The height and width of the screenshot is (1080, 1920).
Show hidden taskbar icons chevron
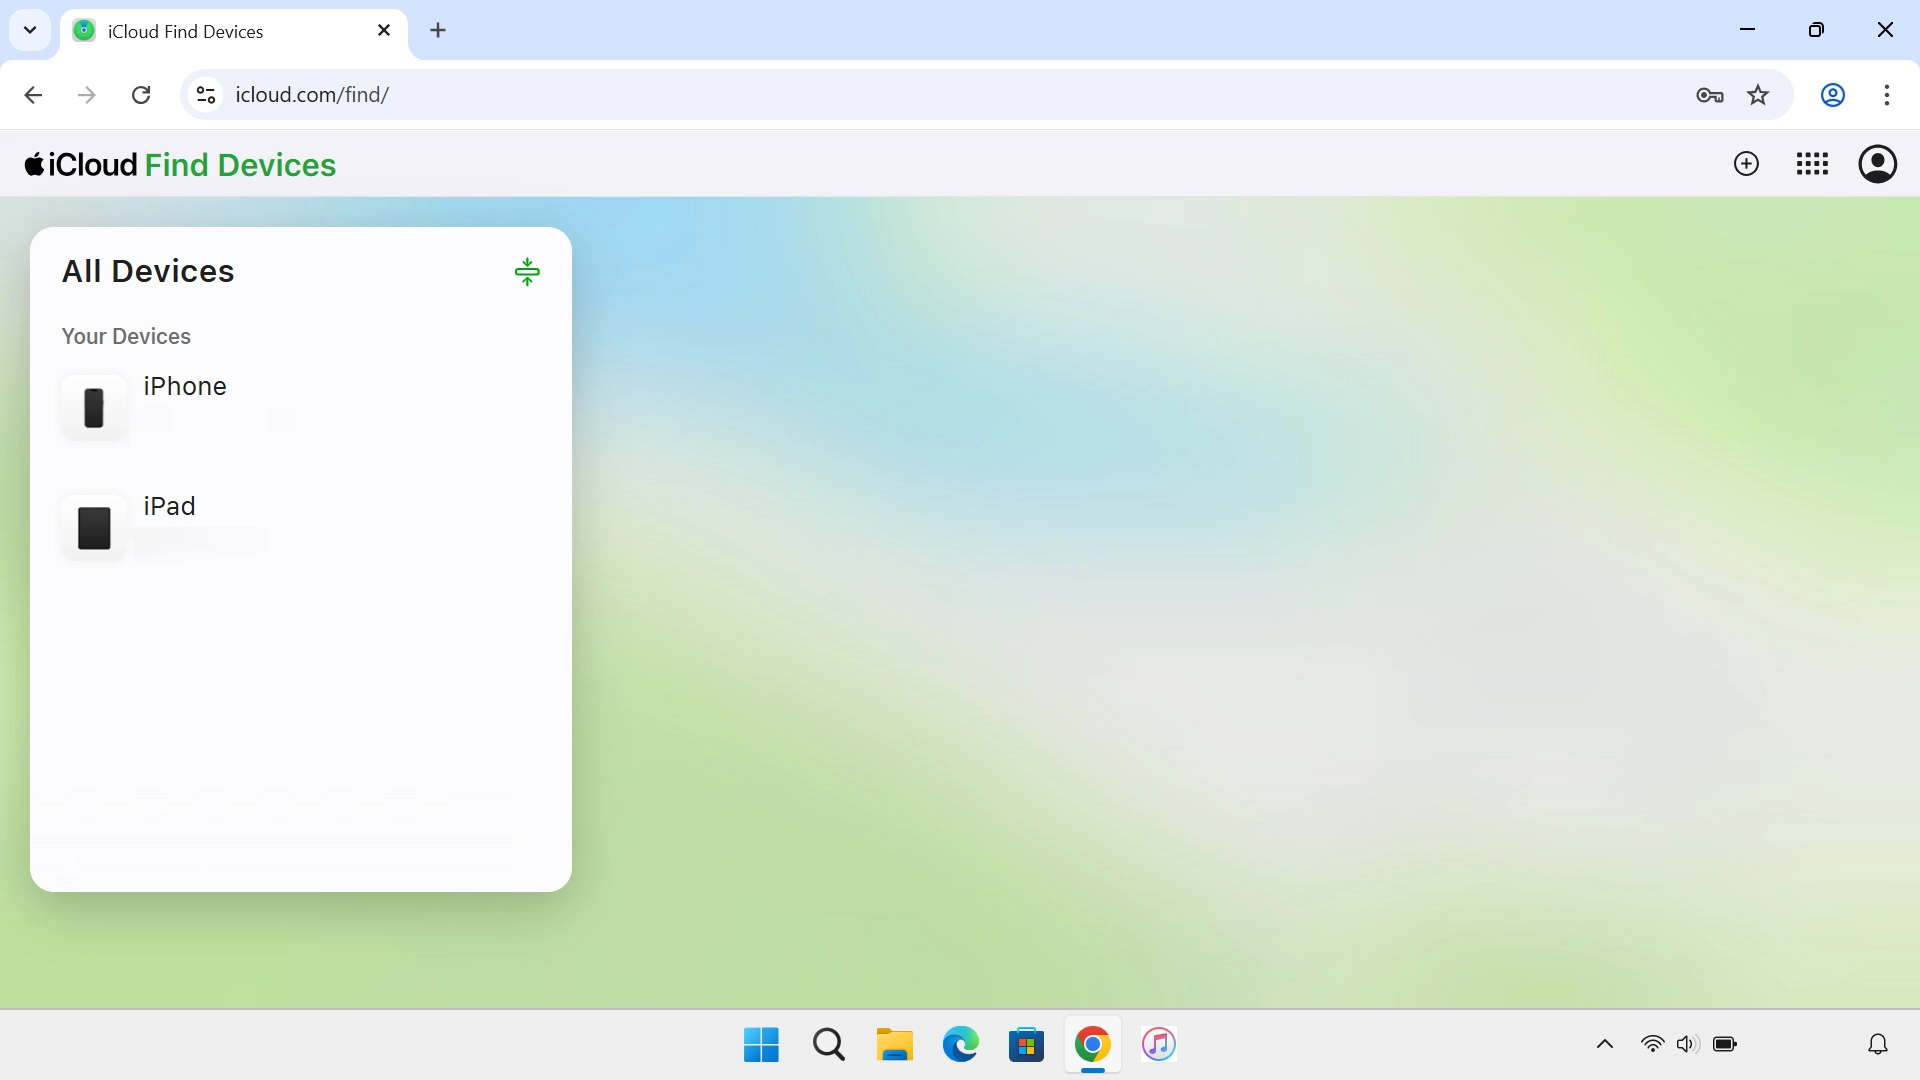[x=1604, y=1044]
